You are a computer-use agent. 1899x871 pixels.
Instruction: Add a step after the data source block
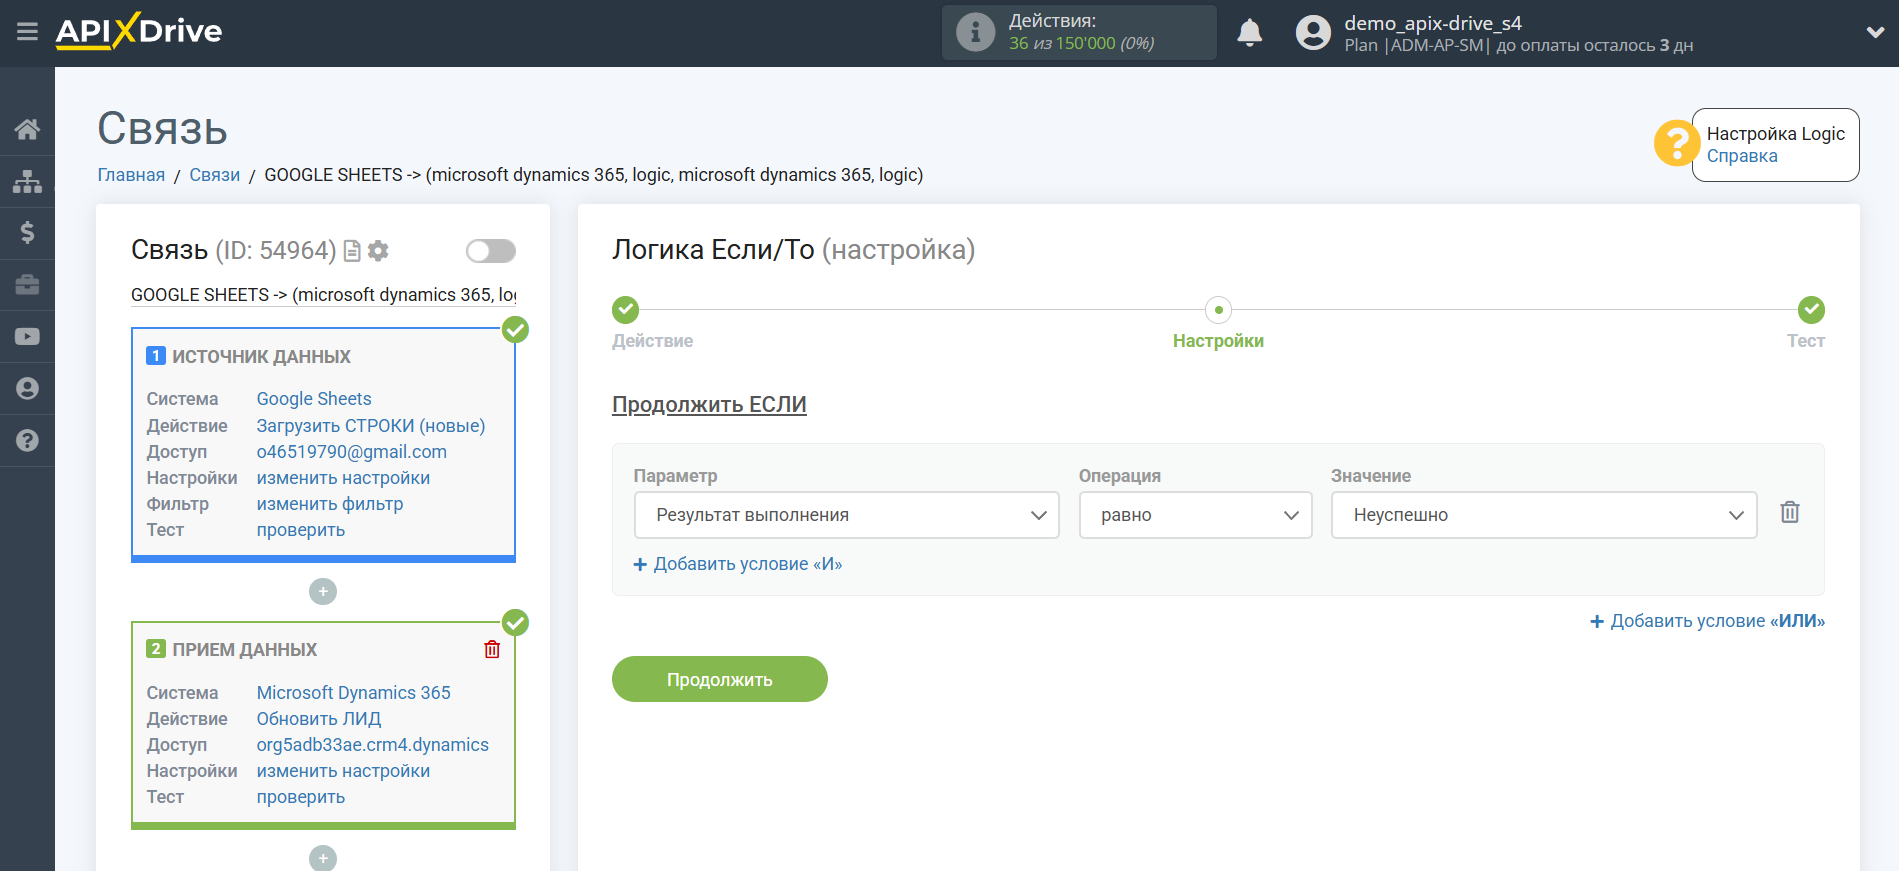click(323, 592)
